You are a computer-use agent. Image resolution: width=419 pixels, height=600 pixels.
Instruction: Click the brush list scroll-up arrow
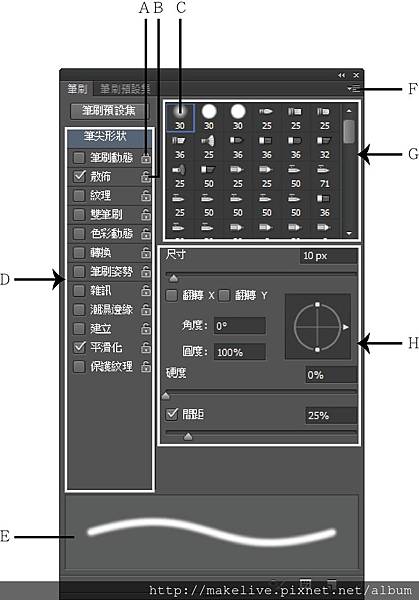point(349,111)
